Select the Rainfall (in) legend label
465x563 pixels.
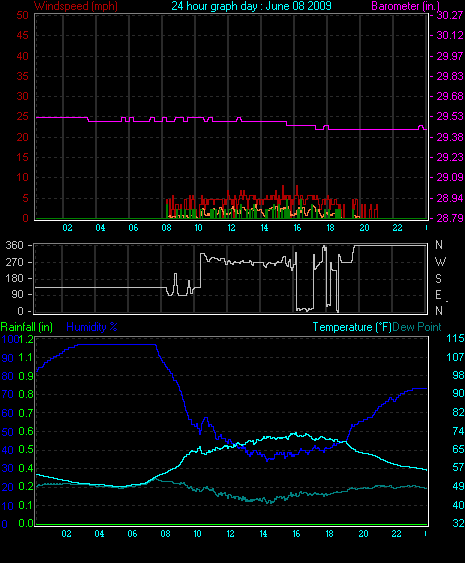click(x=27, y=327)
